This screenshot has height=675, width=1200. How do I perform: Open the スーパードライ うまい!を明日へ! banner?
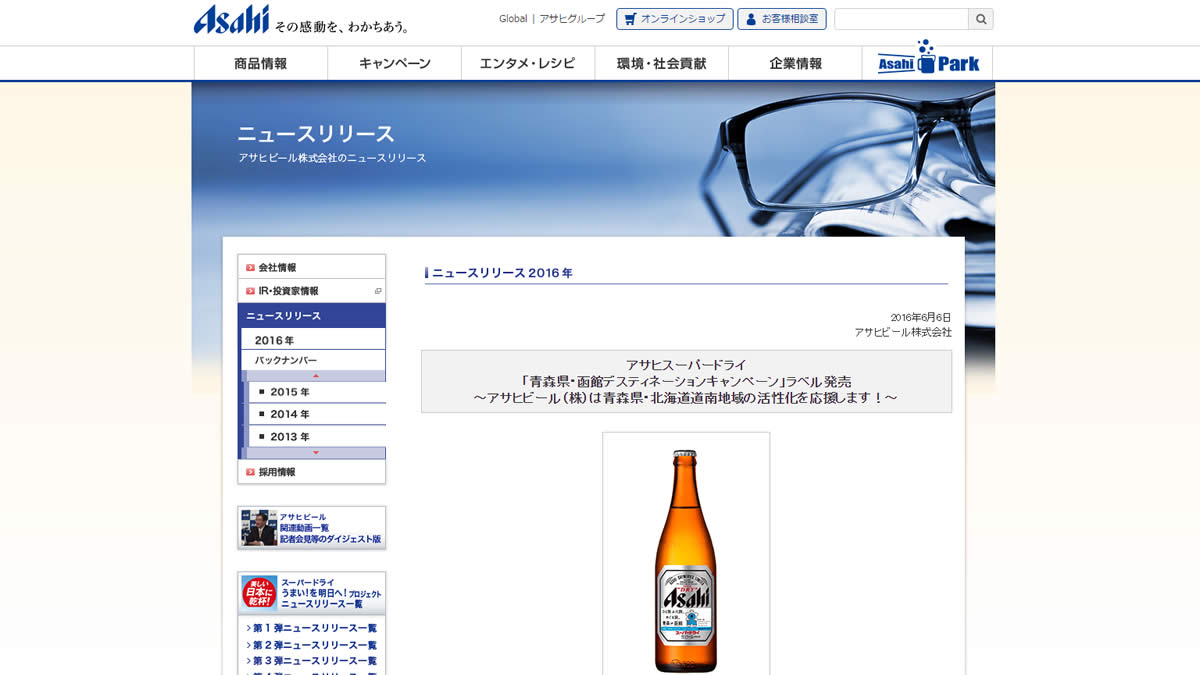click(x=312, y=594)
